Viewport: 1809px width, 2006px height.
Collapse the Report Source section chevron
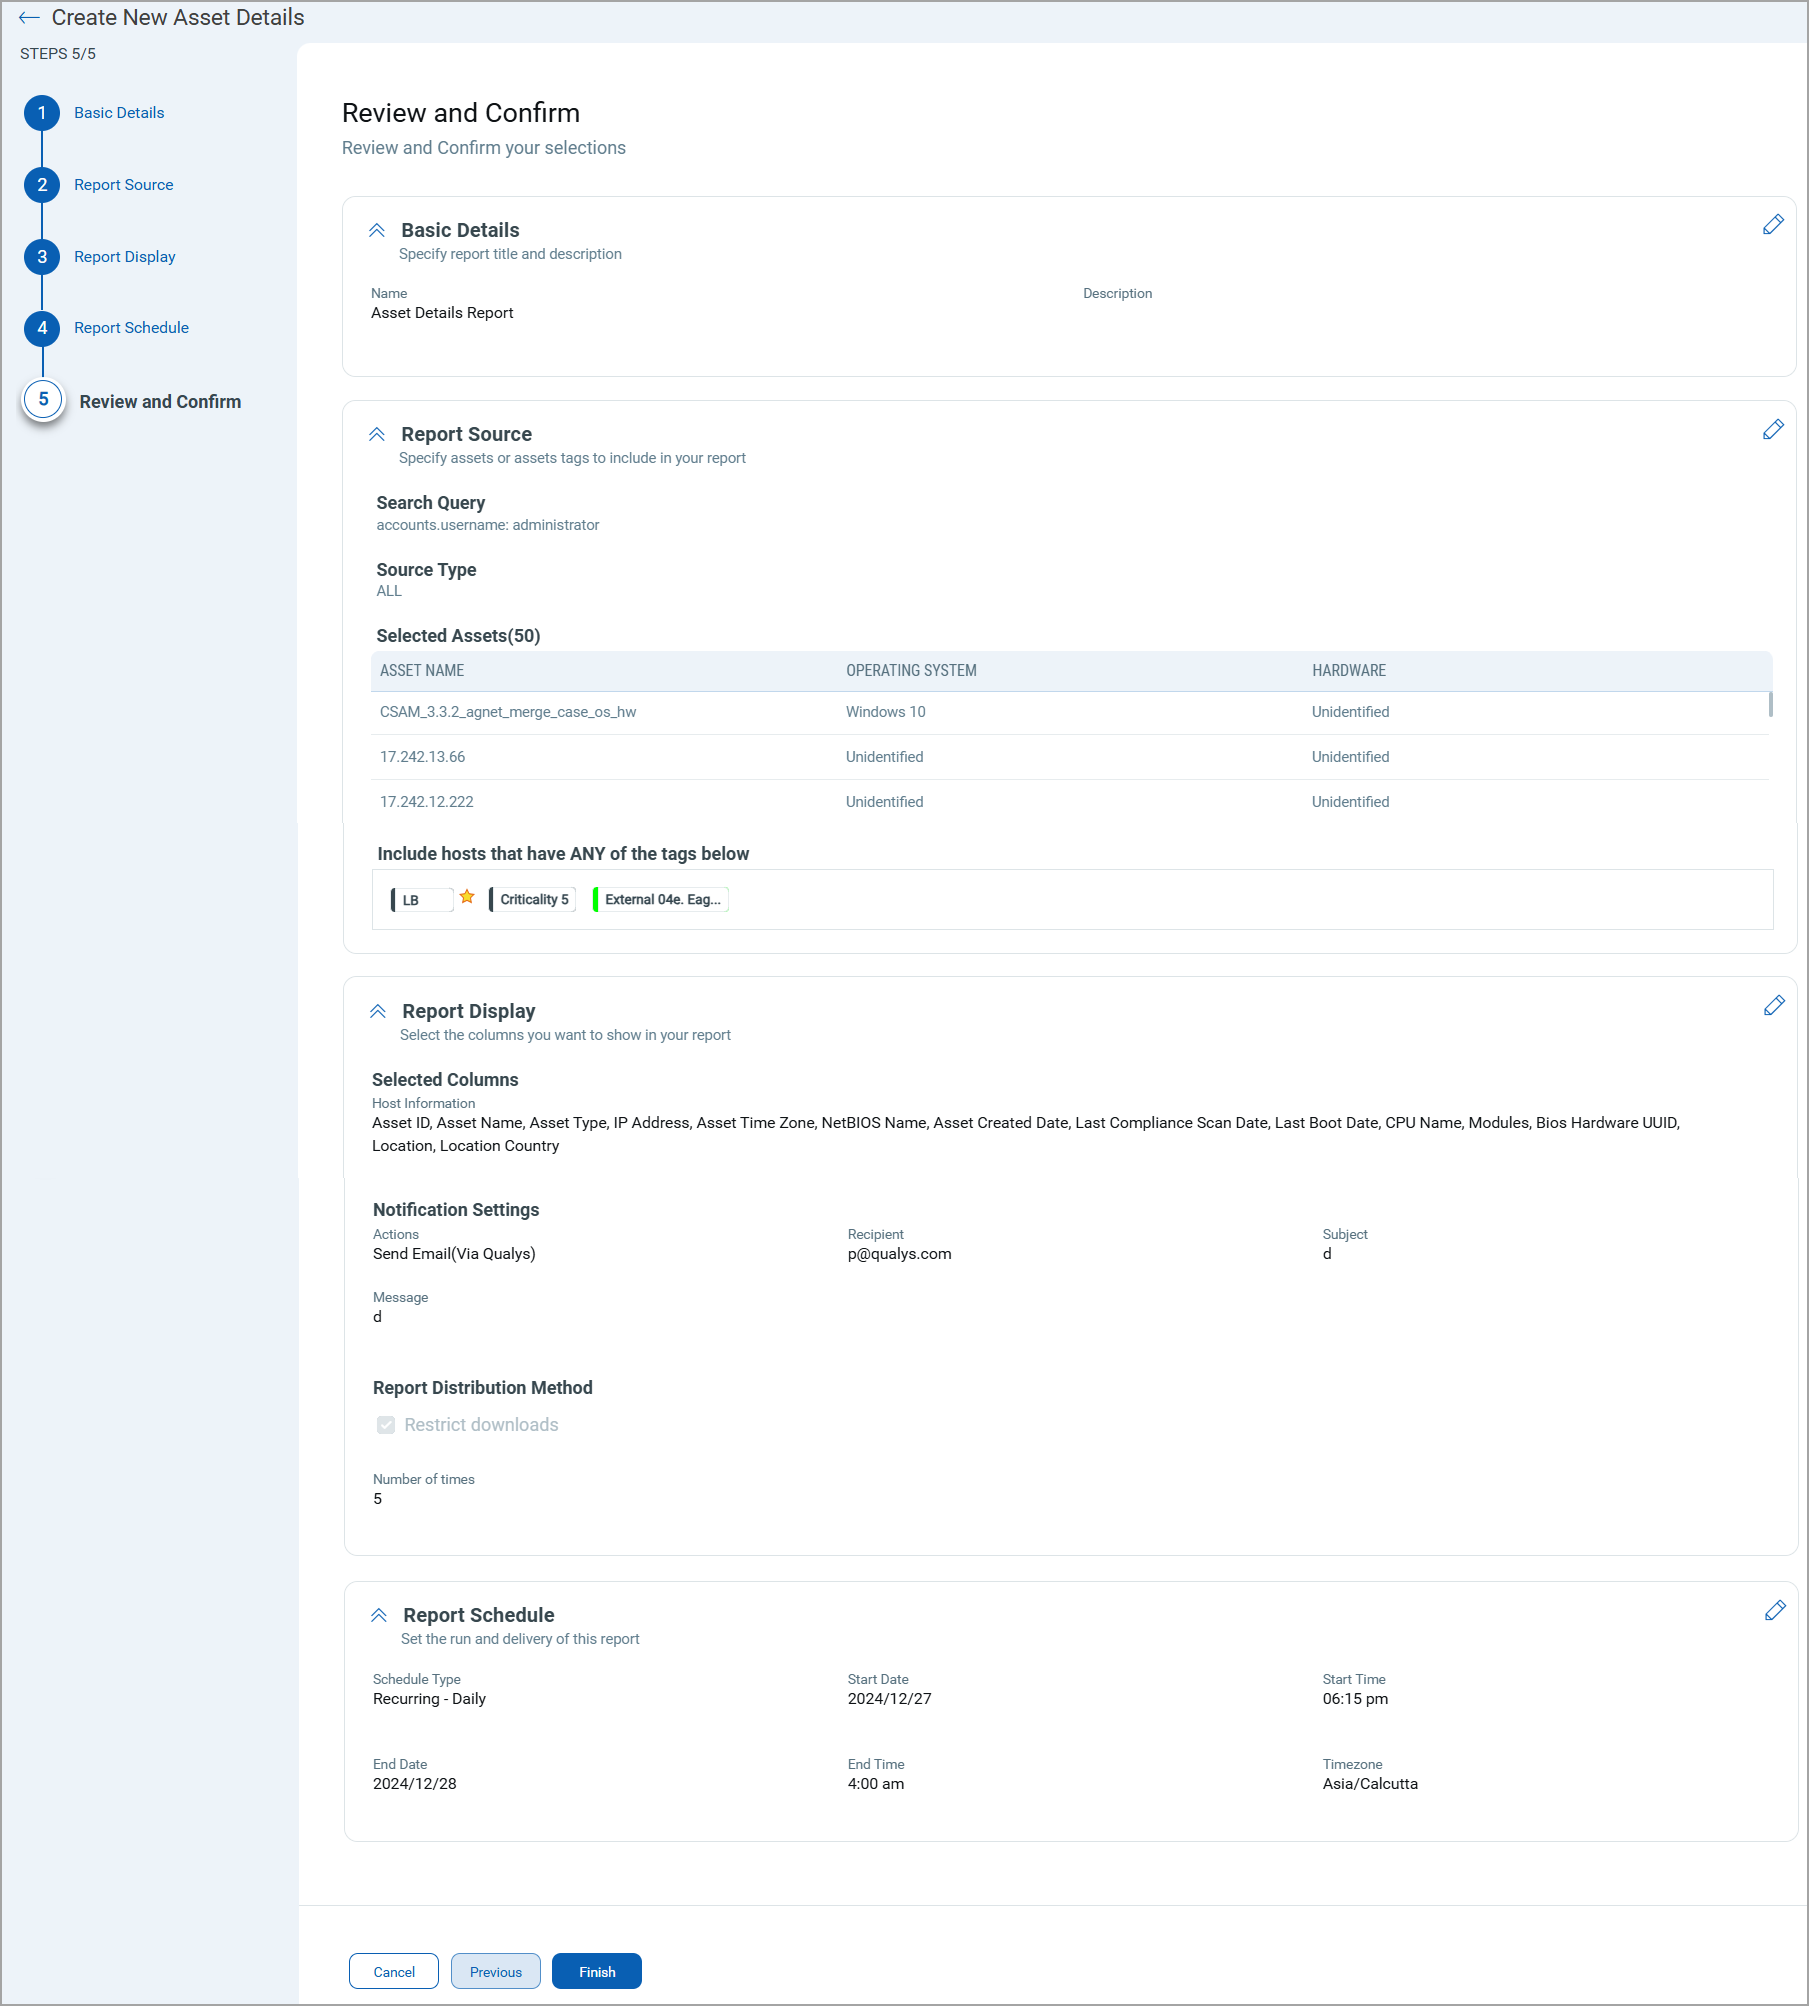[377, 434]
